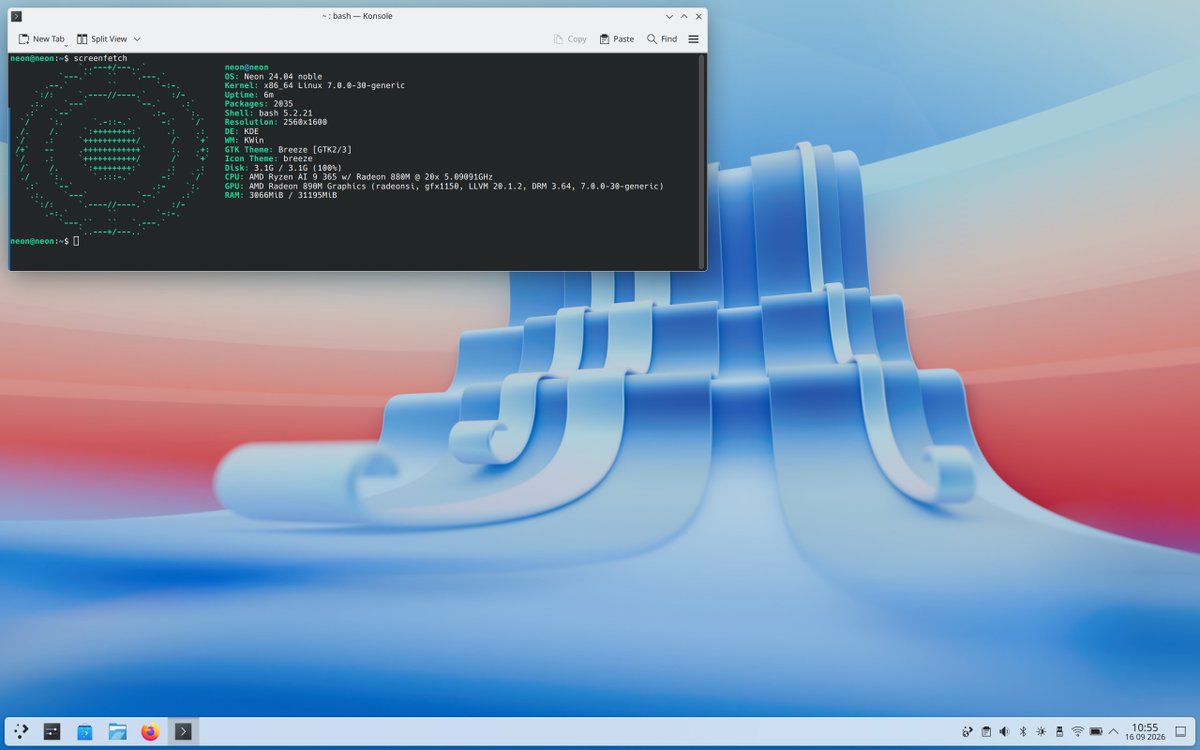Click the Paste toolbar button
Viewport: 1200px width, 750px height.
(x=617, y=39)
